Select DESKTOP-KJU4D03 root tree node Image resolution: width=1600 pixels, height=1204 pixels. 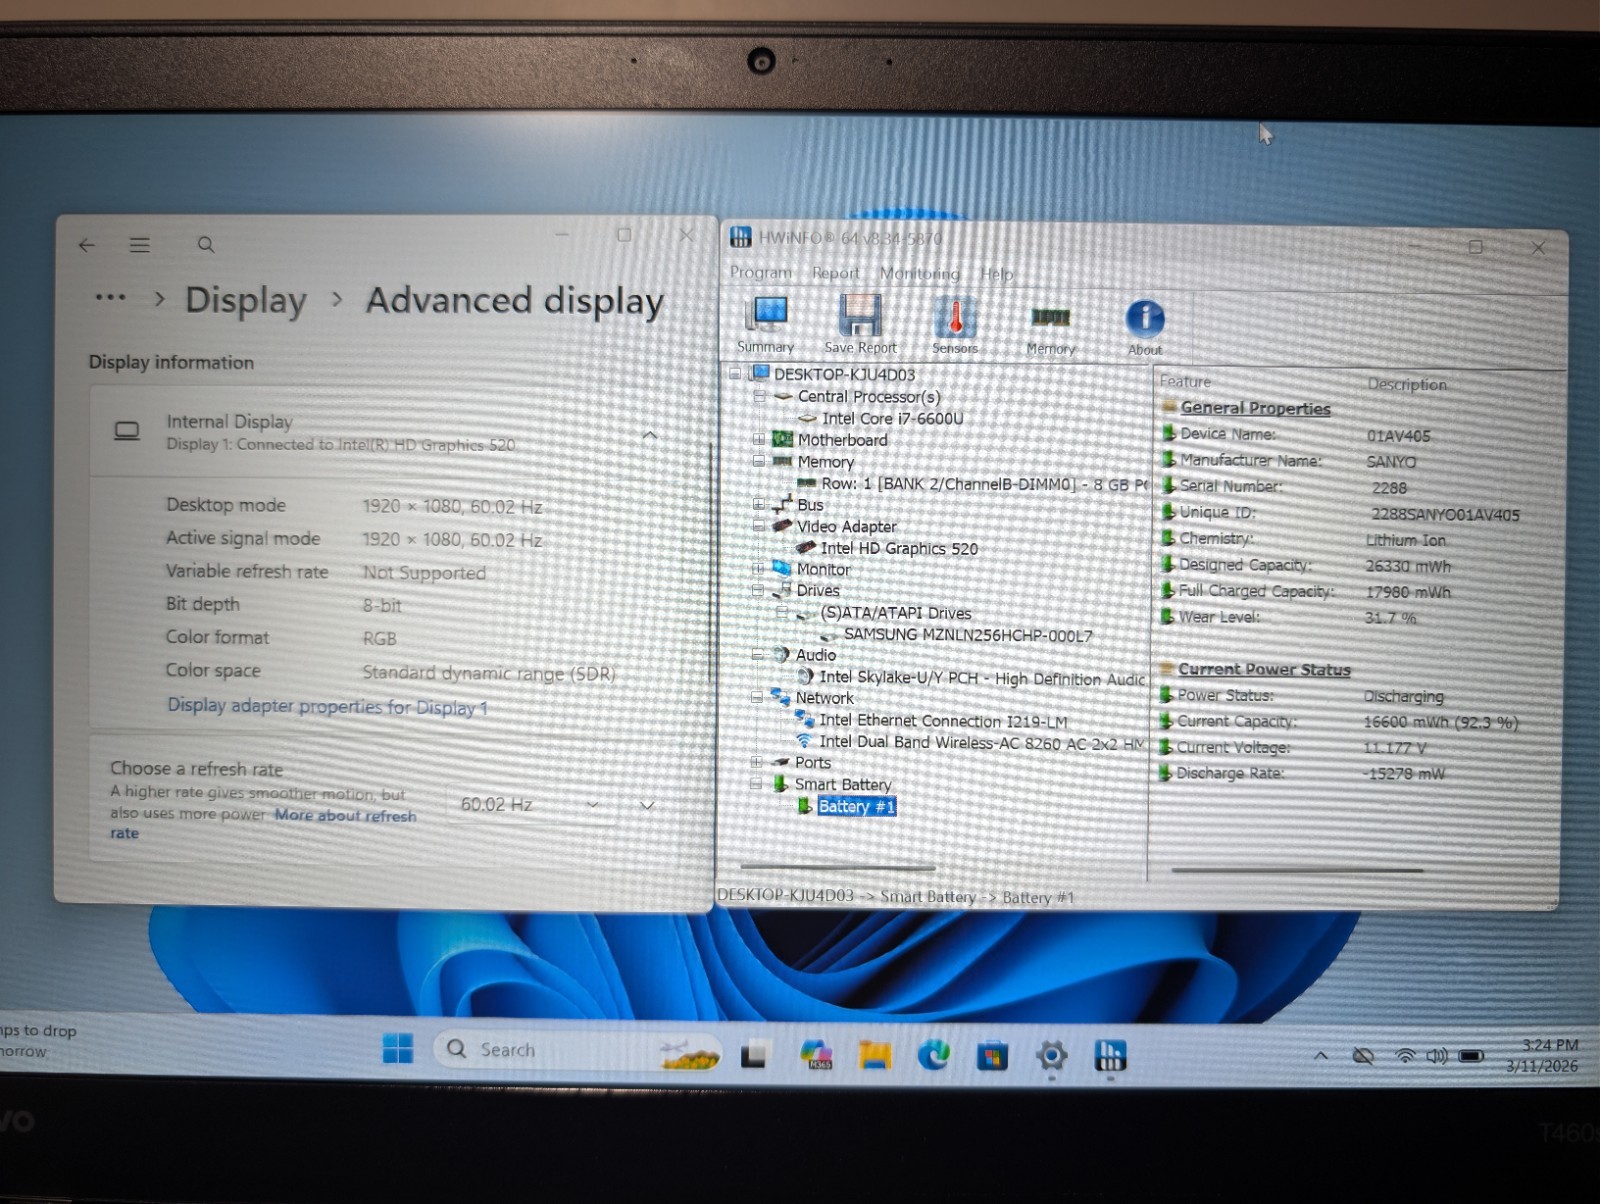pyautogui.click(x=844, y=374)
